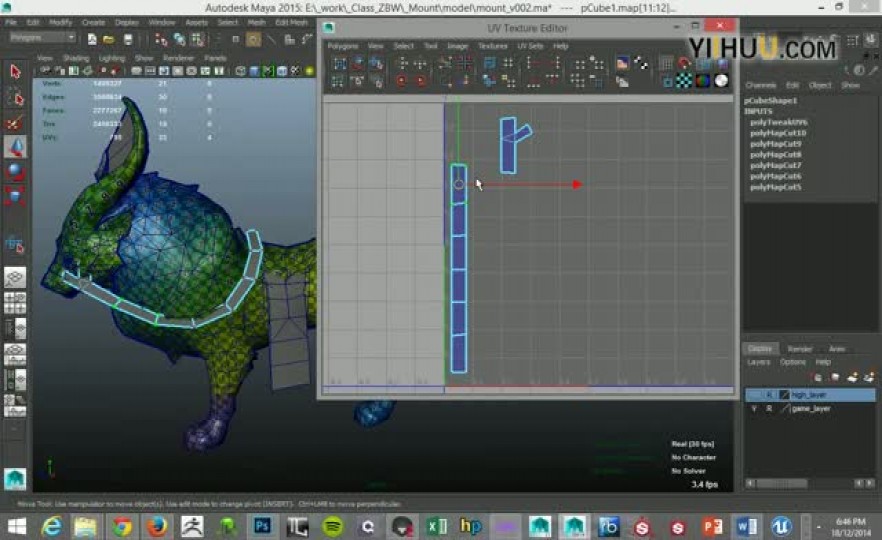882x540 pixels.
Task: Toggle visibility V of game_layer
Action: [x=754, y=409]
